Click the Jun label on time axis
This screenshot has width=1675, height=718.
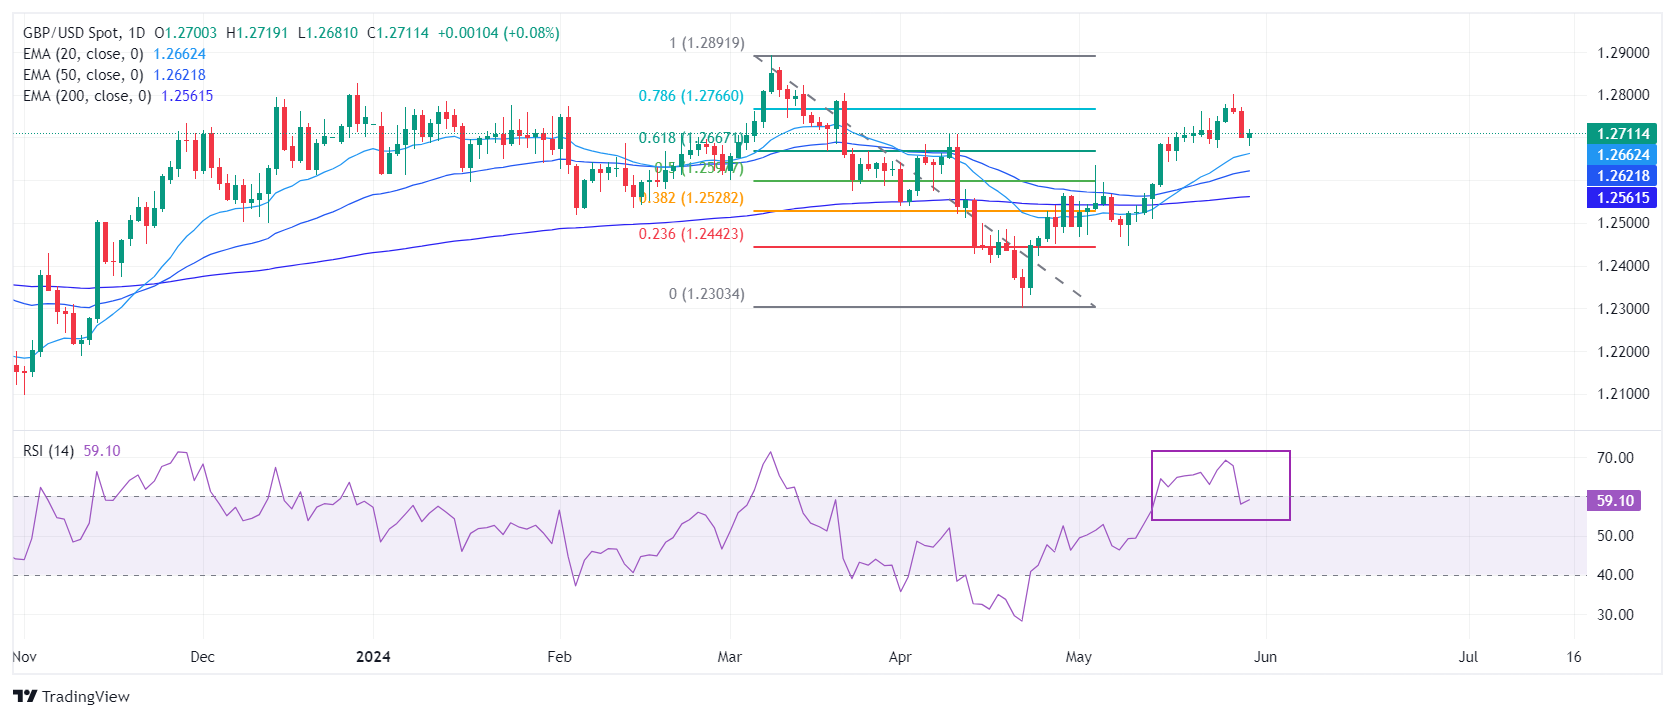click(x=1265, y=657)
